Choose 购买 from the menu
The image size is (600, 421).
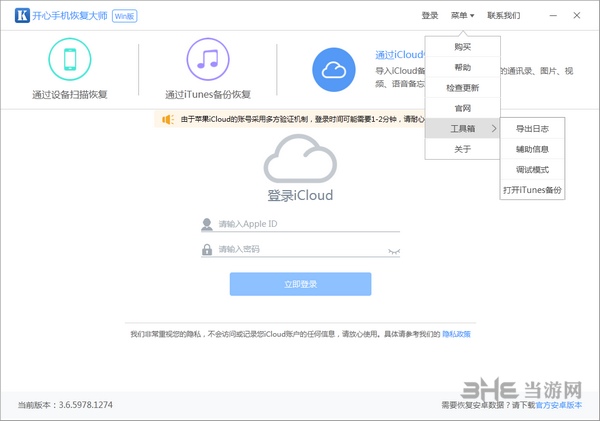[x=463, y=47]
